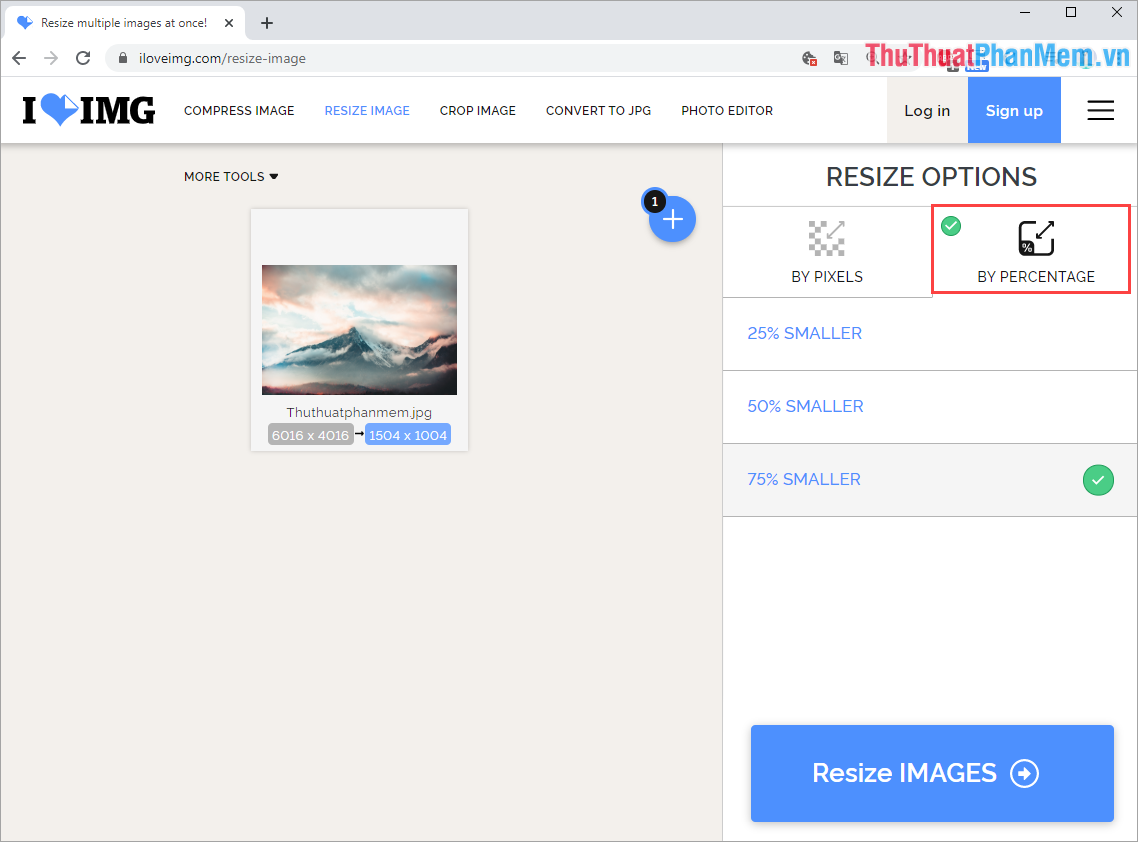Open the CONVERT TO JPG page
Viewport: 1138px width, 842px height.
click(598, 110)
